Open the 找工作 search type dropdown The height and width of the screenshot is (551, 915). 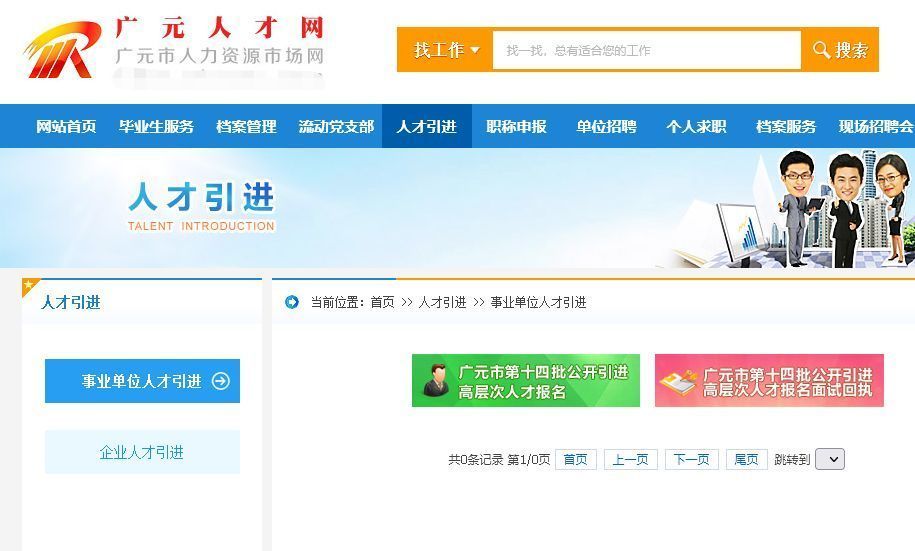(445, 50)
